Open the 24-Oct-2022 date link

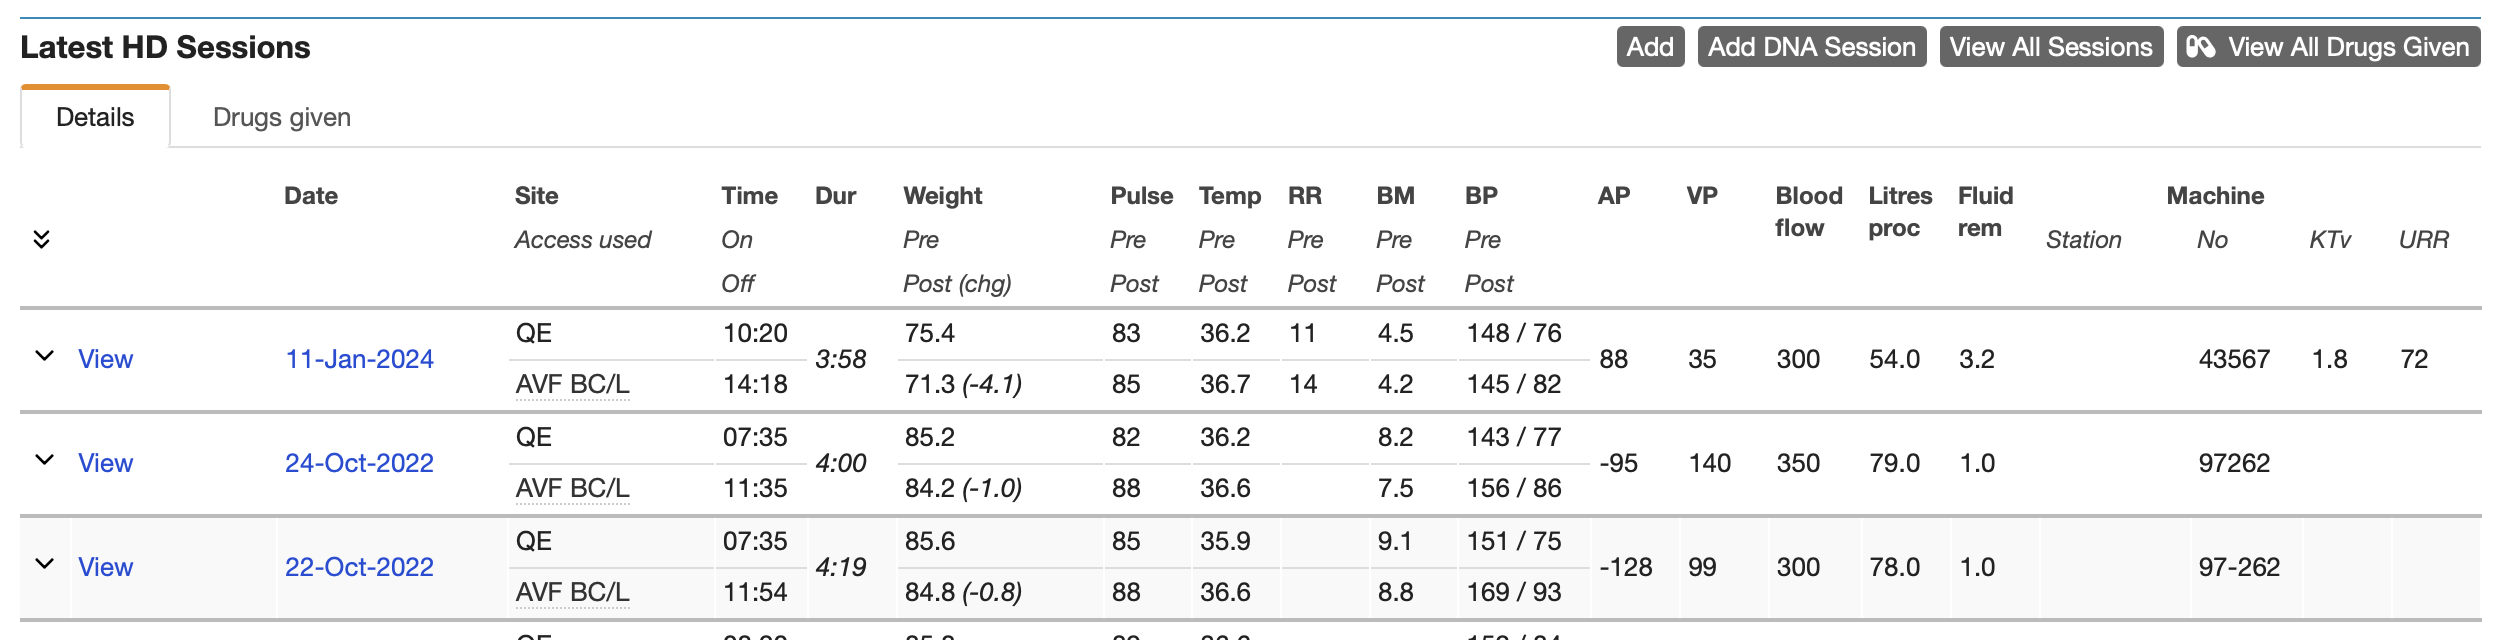coord(359,463)
